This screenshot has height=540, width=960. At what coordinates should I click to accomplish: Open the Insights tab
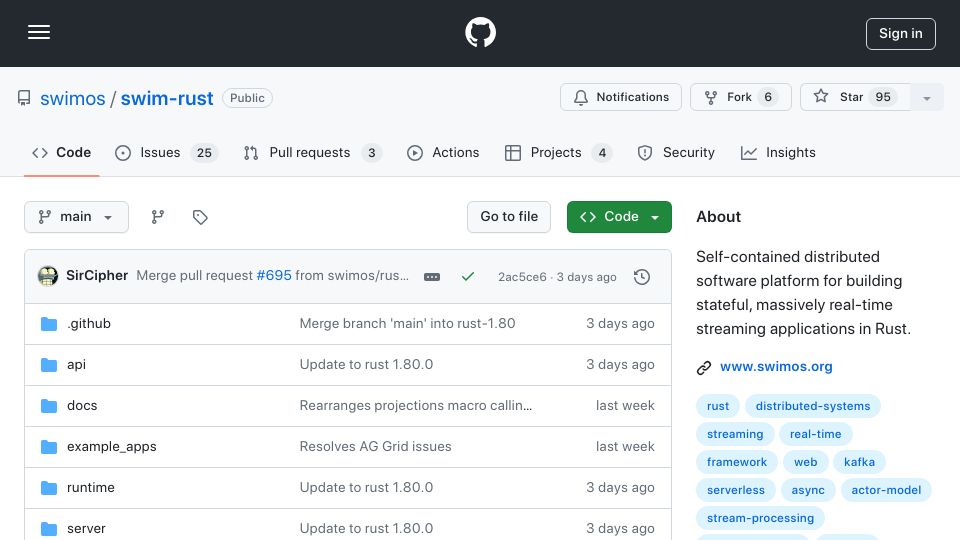[x=778, y=152]
